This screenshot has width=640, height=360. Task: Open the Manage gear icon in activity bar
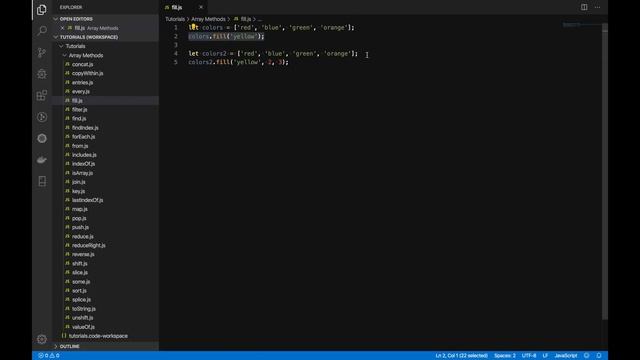(x=42, y=339)
